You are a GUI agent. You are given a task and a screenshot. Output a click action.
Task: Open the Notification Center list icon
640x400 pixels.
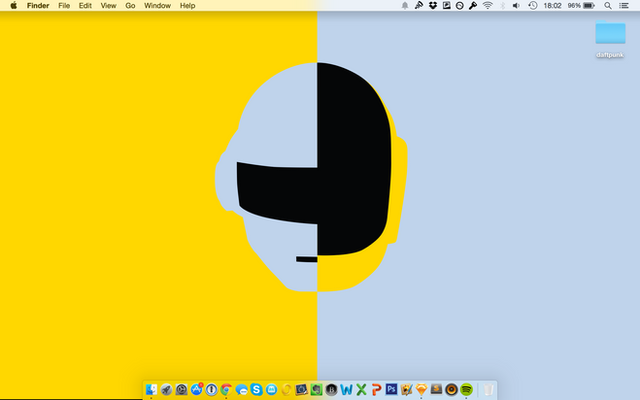click(x=624, y=6)
